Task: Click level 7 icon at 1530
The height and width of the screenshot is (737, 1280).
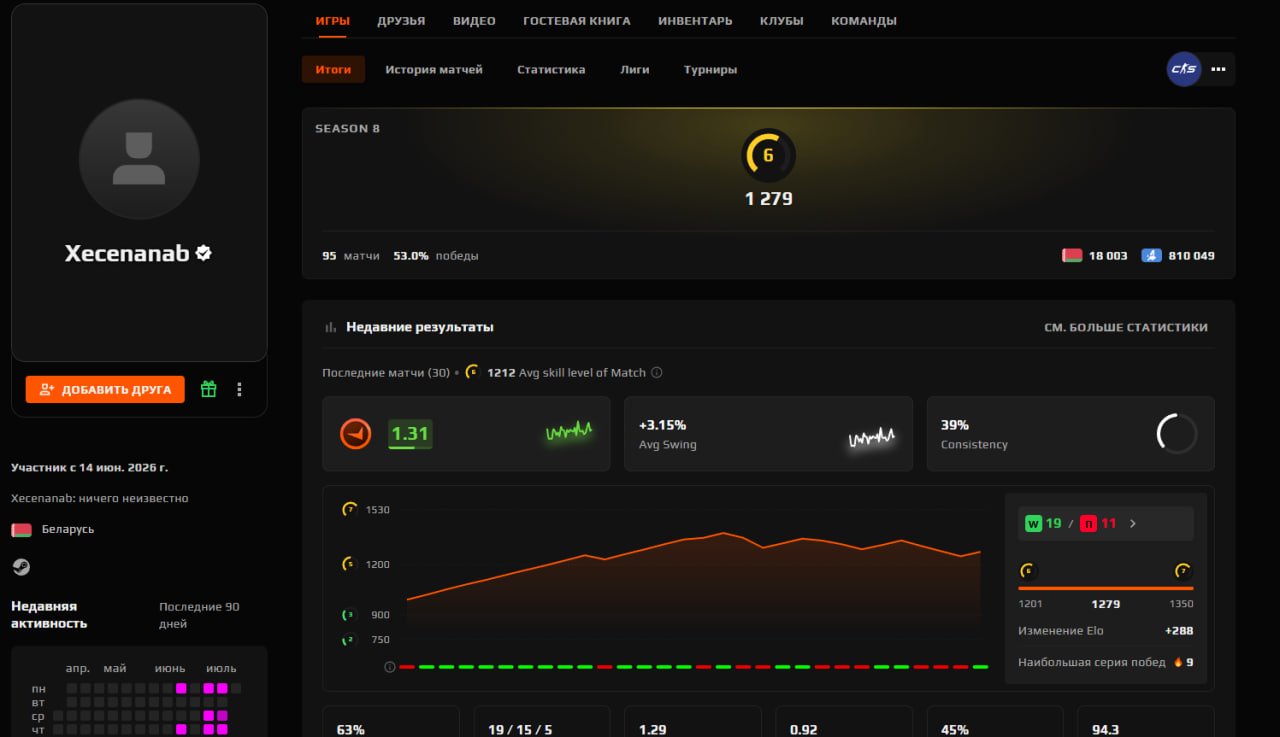Action: click(350, 509)
